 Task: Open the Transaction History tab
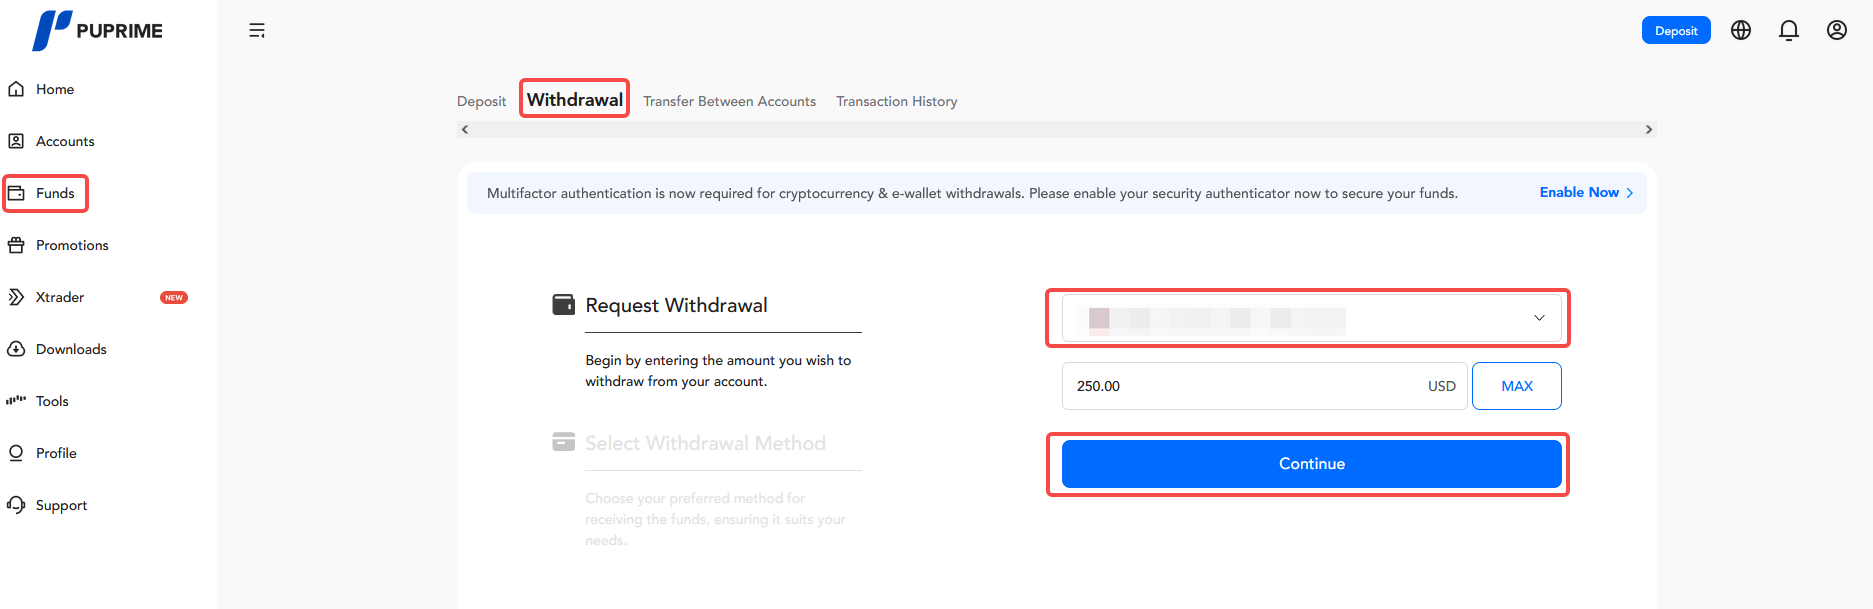[x=896, y=101]
